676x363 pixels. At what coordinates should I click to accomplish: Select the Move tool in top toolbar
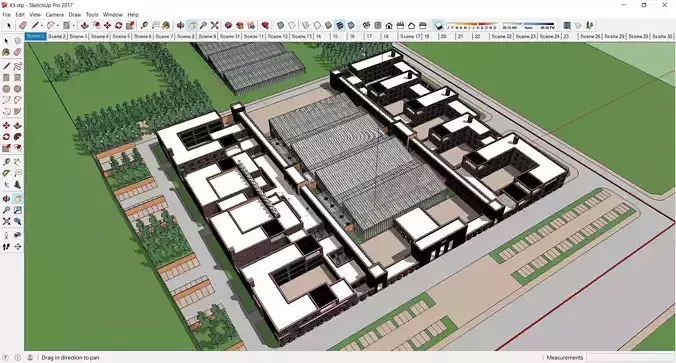click(x=107, y=25)
